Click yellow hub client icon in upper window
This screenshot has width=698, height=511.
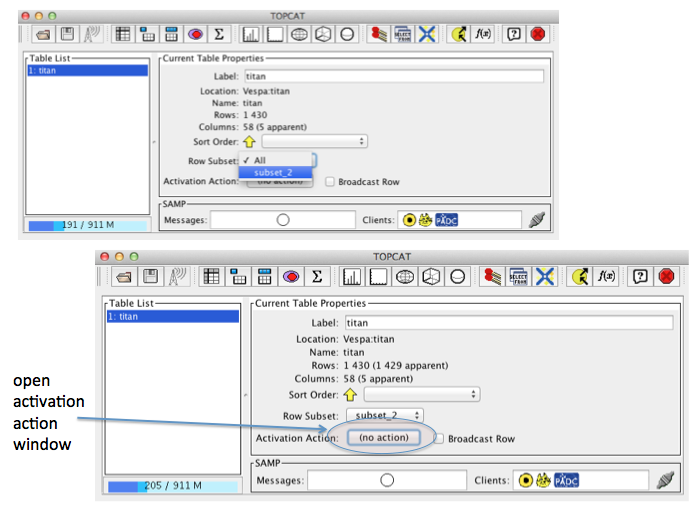pos(409,220)
